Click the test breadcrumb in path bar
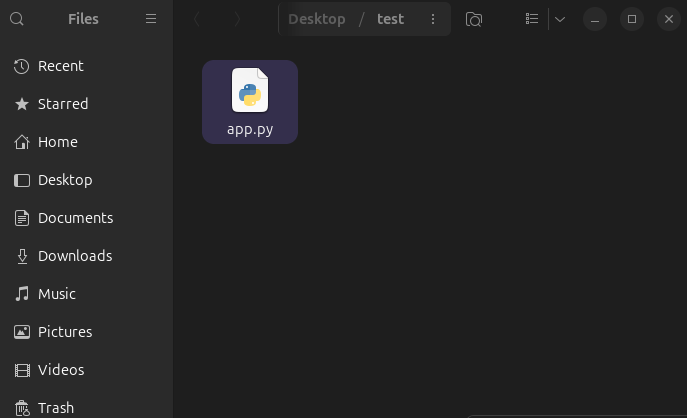 click(x=390, y=19)
